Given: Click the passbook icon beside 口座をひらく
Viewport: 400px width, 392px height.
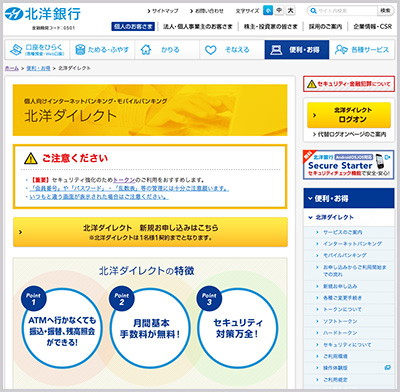Looking at the screenshot, I should (16, 50).
